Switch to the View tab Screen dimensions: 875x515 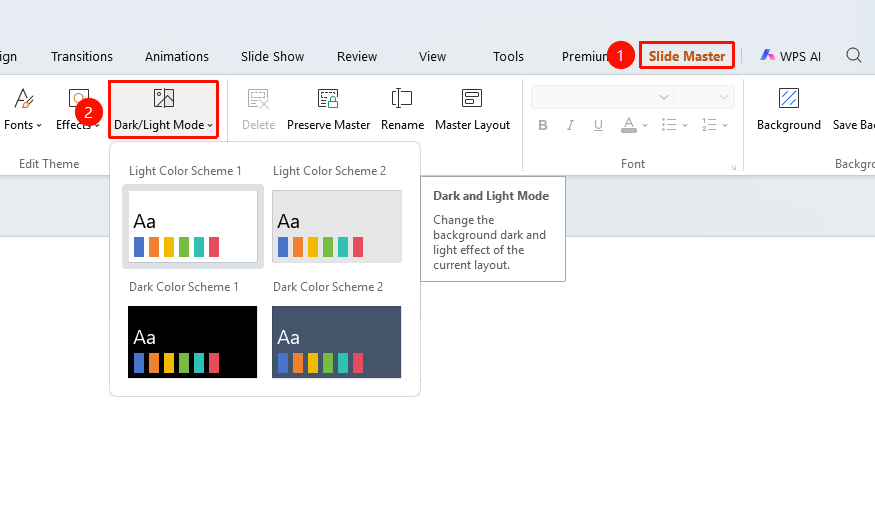click(x=432, y=56)
